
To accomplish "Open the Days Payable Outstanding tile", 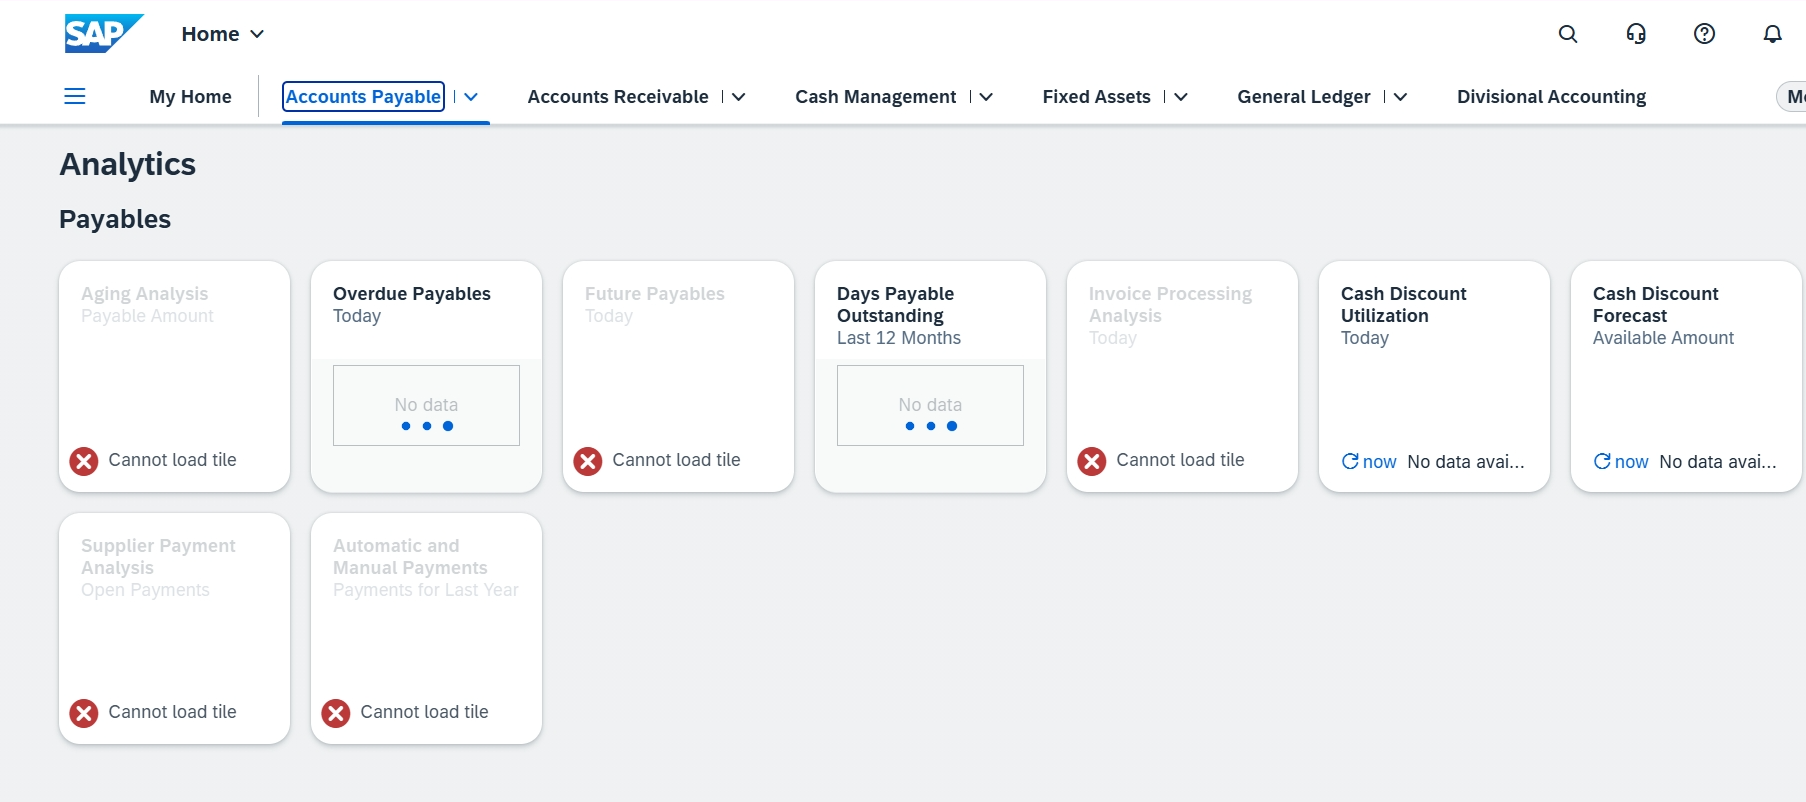I will pos(930,376).
